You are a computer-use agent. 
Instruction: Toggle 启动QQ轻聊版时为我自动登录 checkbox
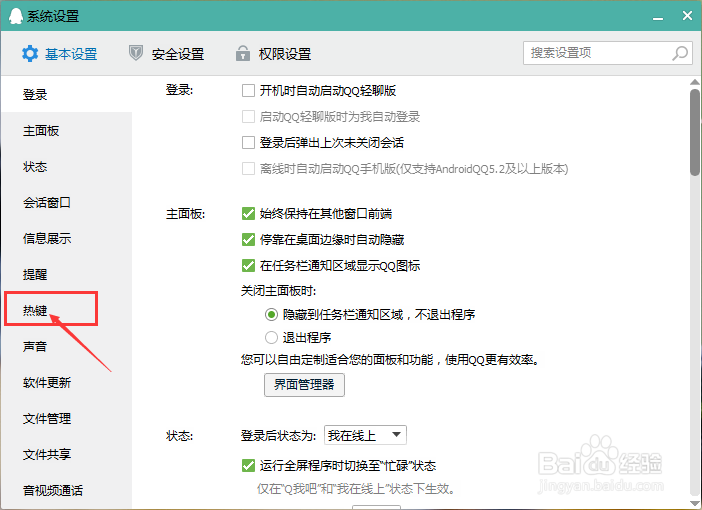pos(248,116)
